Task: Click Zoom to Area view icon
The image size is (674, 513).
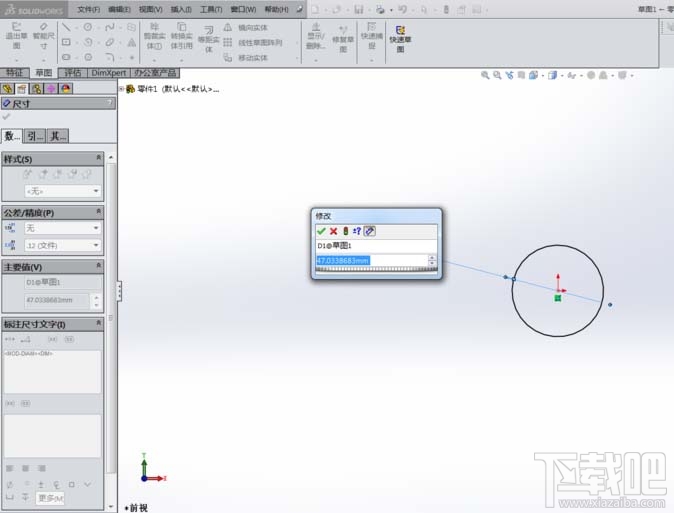Action: (x=497, y=75)
